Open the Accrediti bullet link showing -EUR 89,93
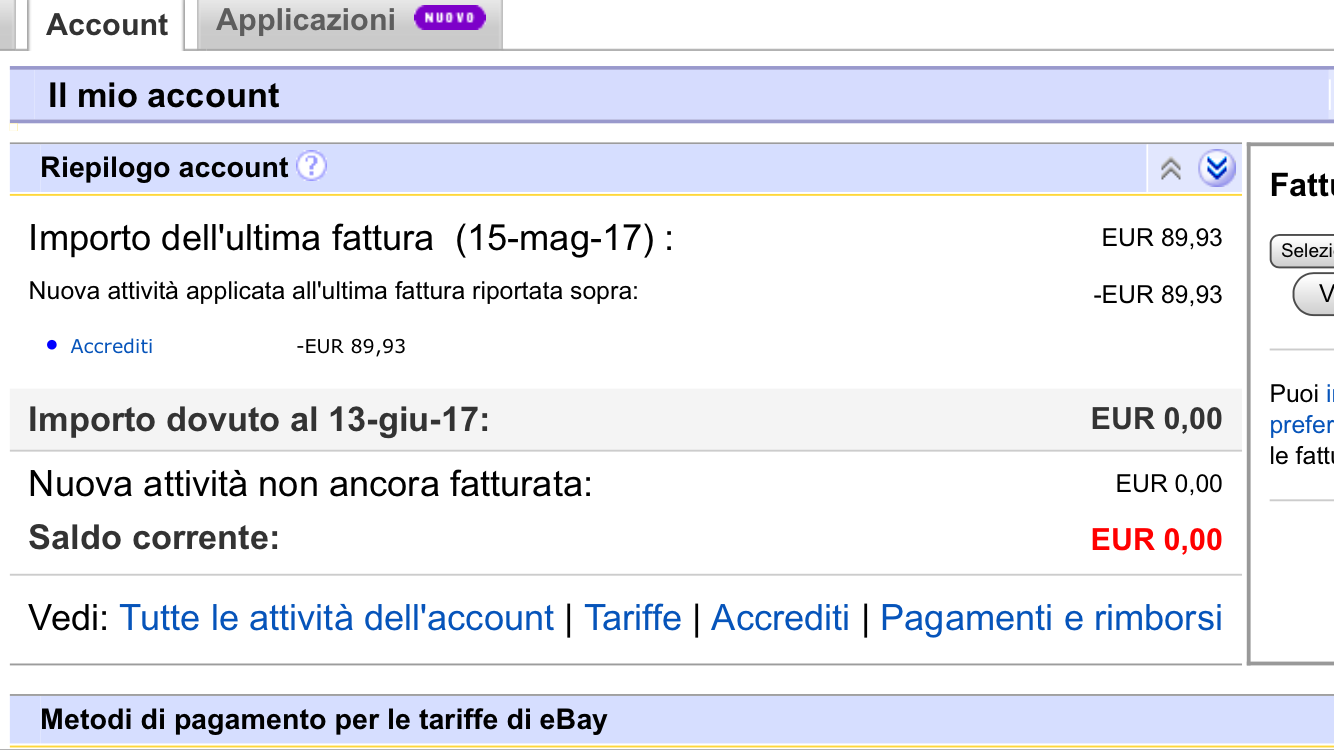1334x750 pixels. (x=112, y=346)
